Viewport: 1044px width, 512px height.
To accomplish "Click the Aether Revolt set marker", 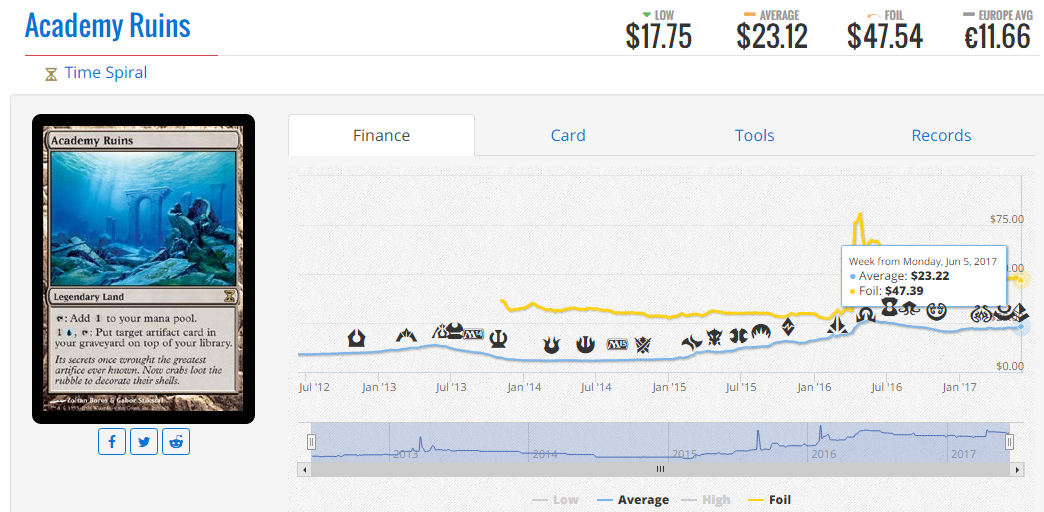I will point(982,312).
